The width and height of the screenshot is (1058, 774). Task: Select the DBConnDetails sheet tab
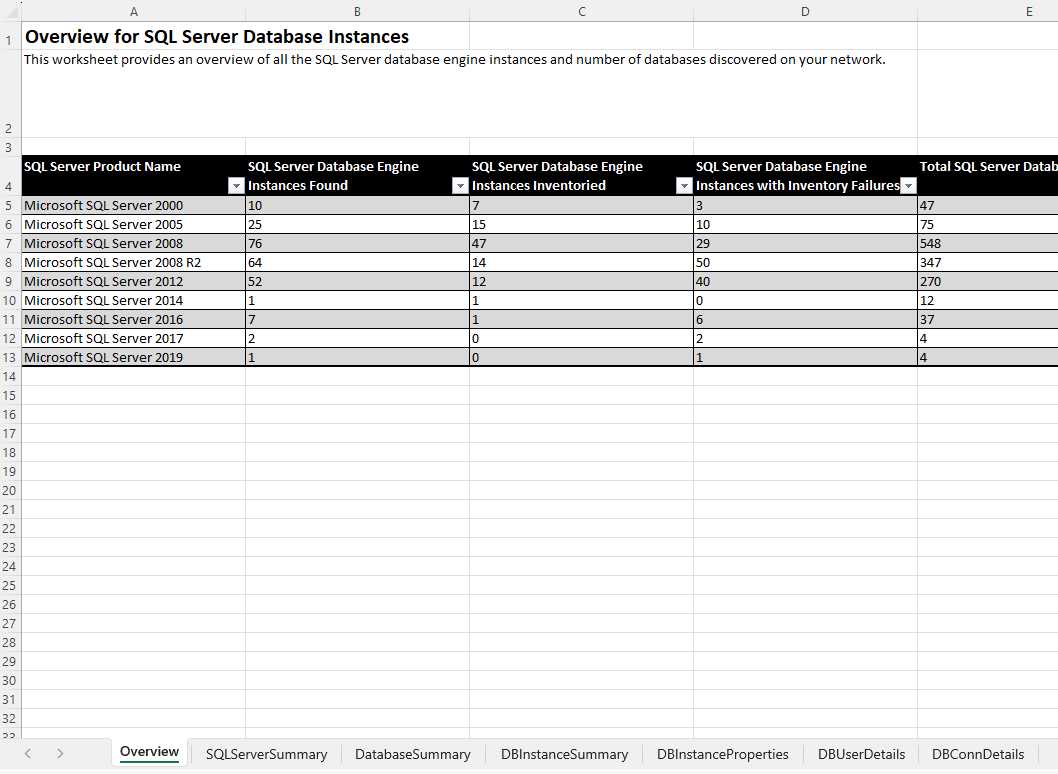(x=978, y=754)
